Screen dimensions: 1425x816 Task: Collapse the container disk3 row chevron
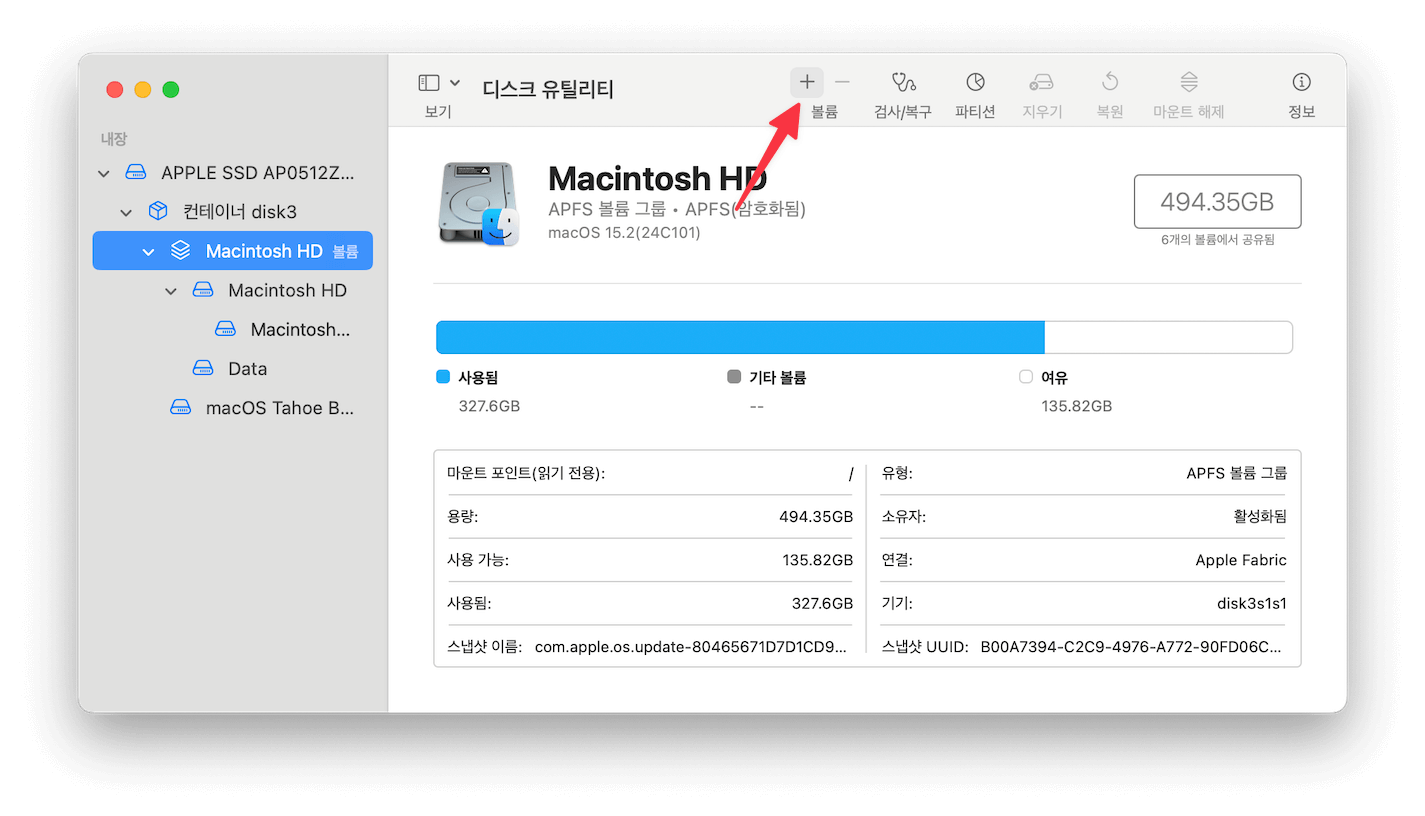126,212
